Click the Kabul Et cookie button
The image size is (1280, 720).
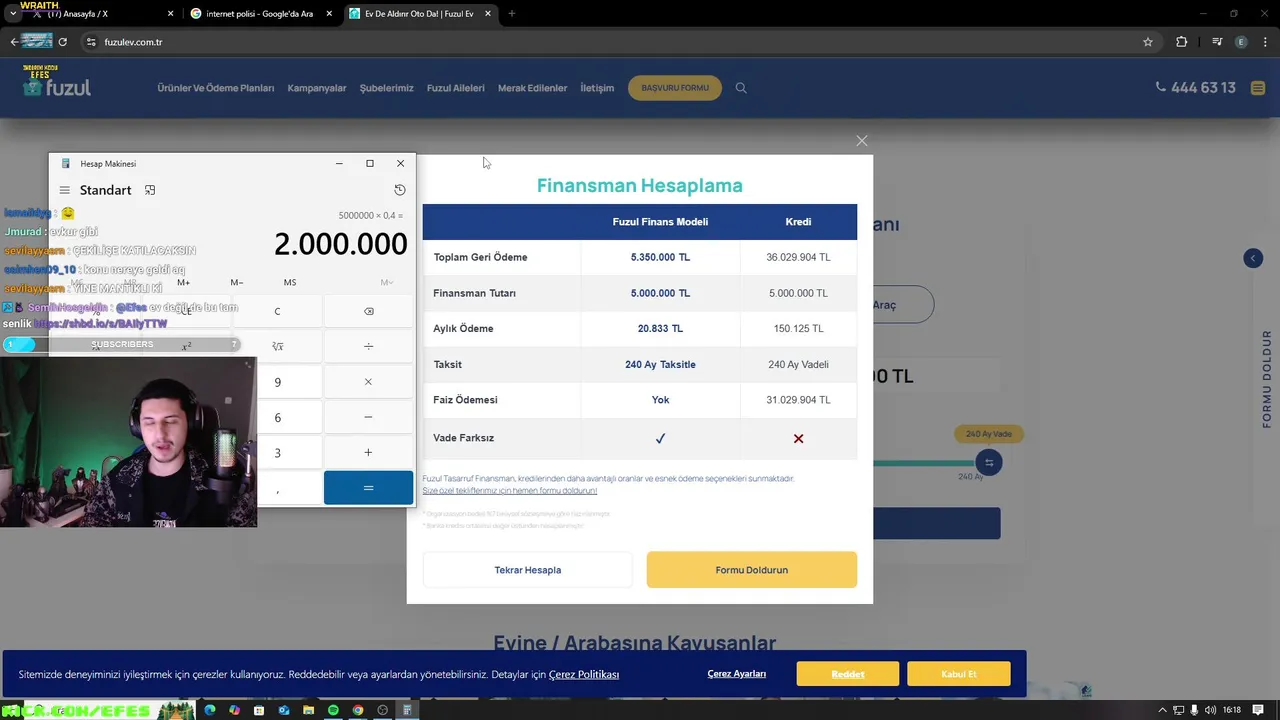(x=959, y=674)
